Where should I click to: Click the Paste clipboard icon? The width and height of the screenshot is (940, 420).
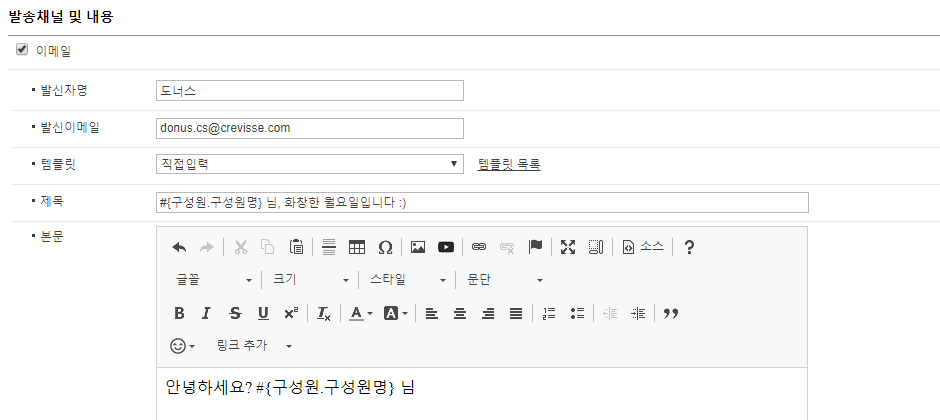[x=296, y=247]
